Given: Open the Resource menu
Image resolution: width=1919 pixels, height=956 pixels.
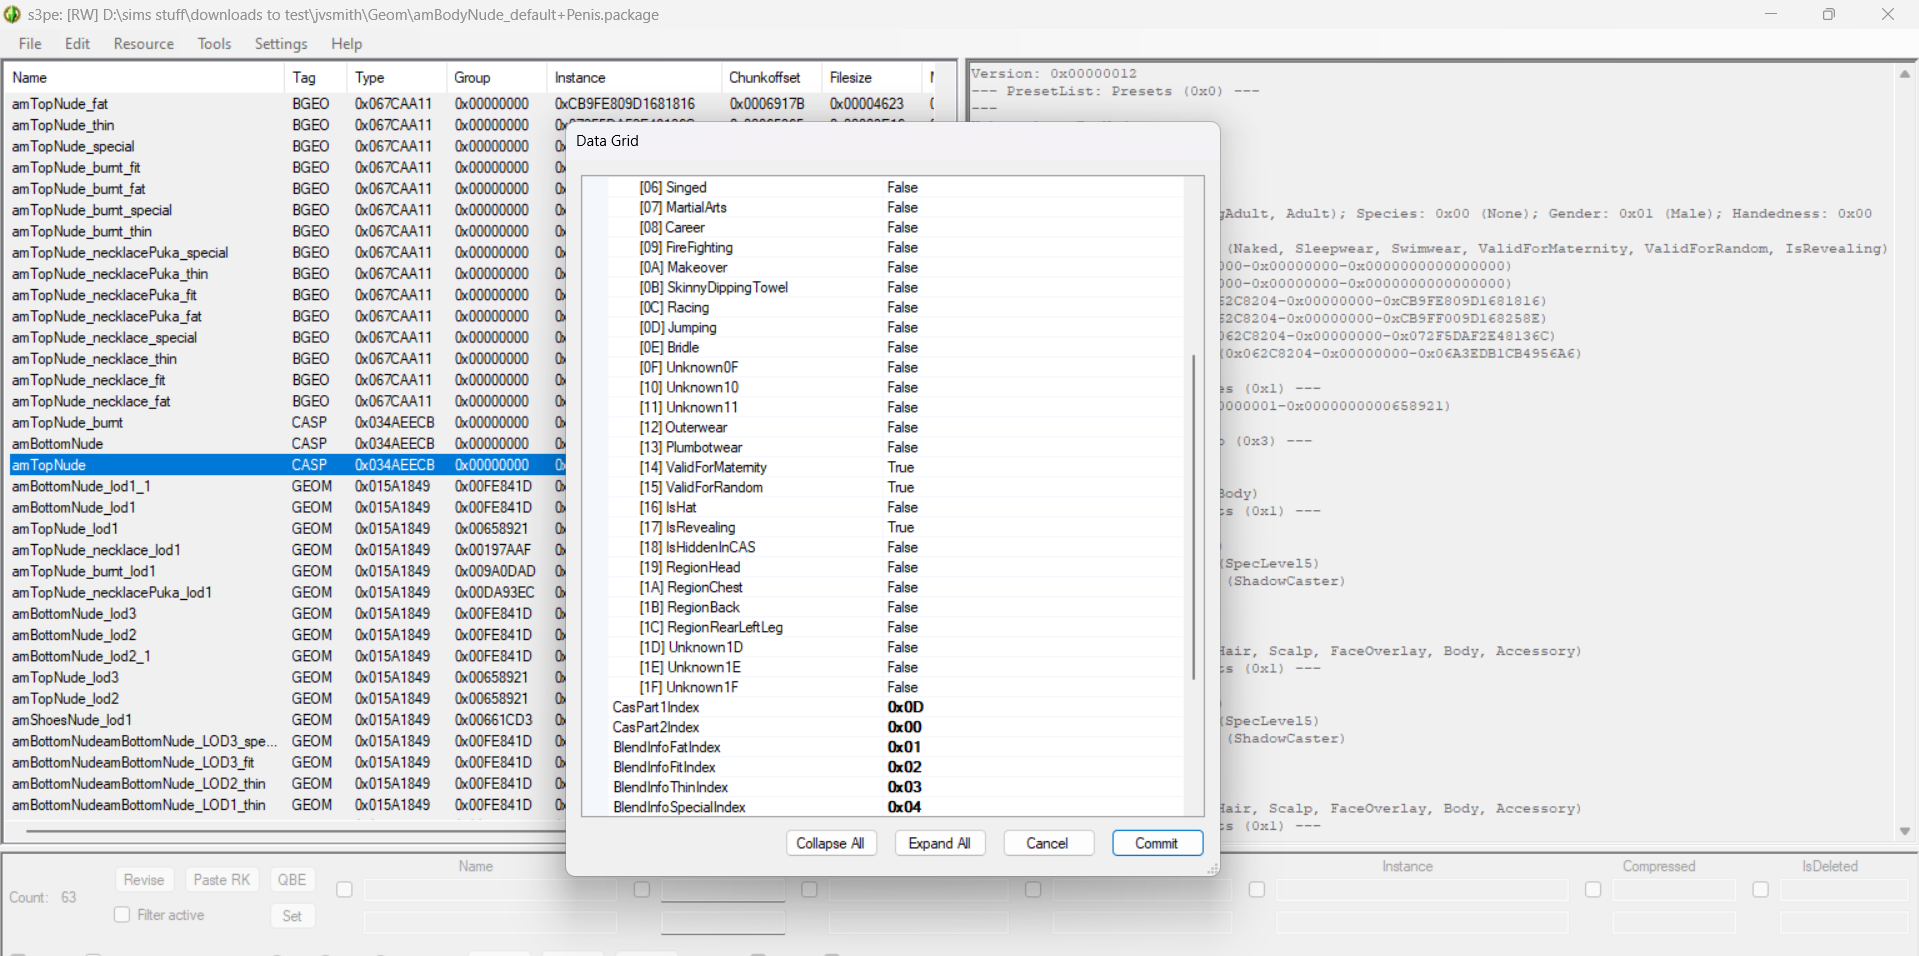Looking at the screenshot, I should 143,44.
